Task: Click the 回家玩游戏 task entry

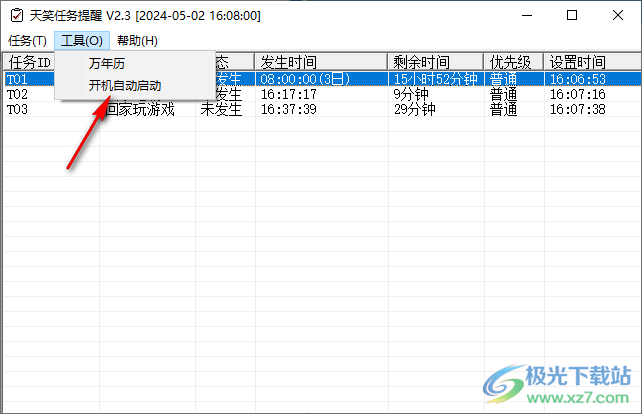Action: pos(140,109)
